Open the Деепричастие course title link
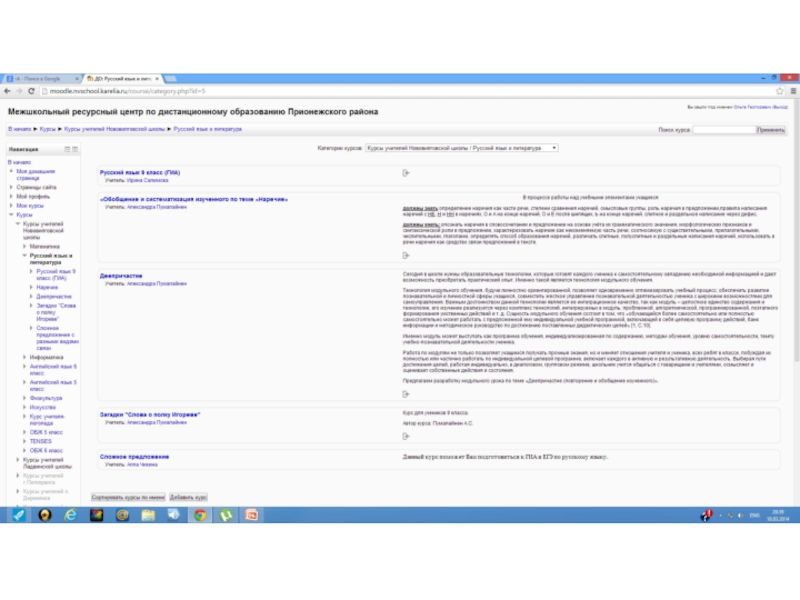Viewport: 800px width, 600px height. click(121, 276)
